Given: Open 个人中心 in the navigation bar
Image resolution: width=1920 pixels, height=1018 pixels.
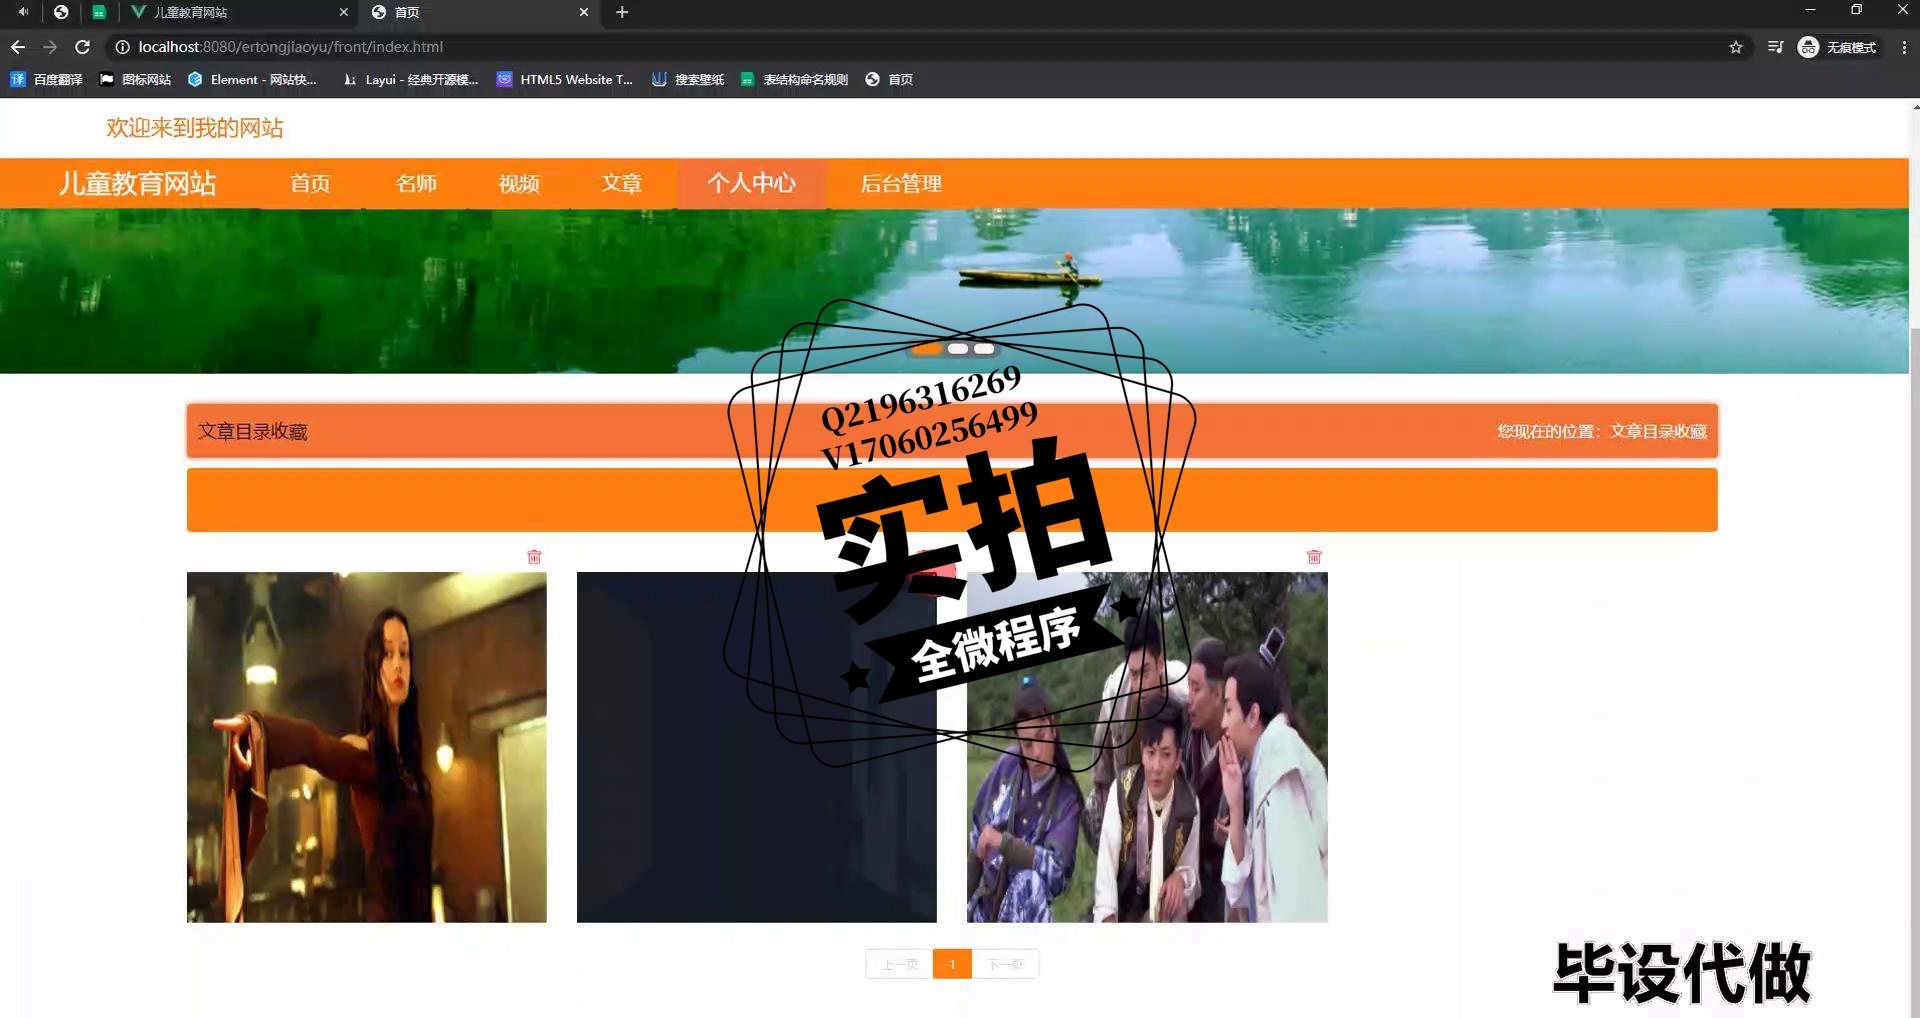Looking at the screenshot, I should click(751, 184).
